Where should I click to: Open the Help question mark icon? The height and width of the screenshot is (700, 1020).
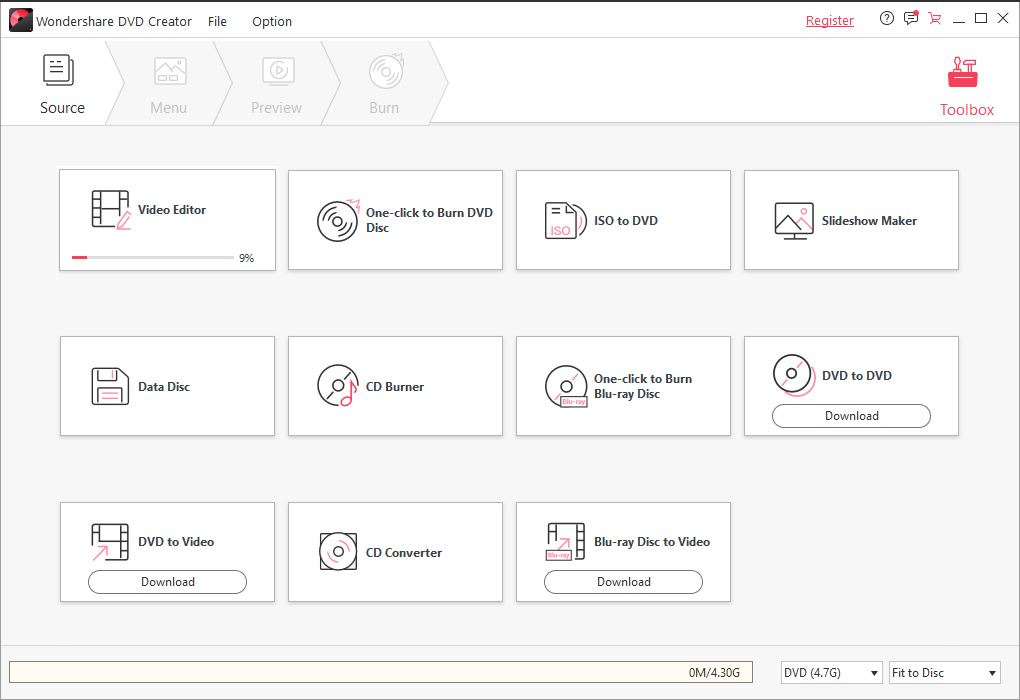(887, 18)
